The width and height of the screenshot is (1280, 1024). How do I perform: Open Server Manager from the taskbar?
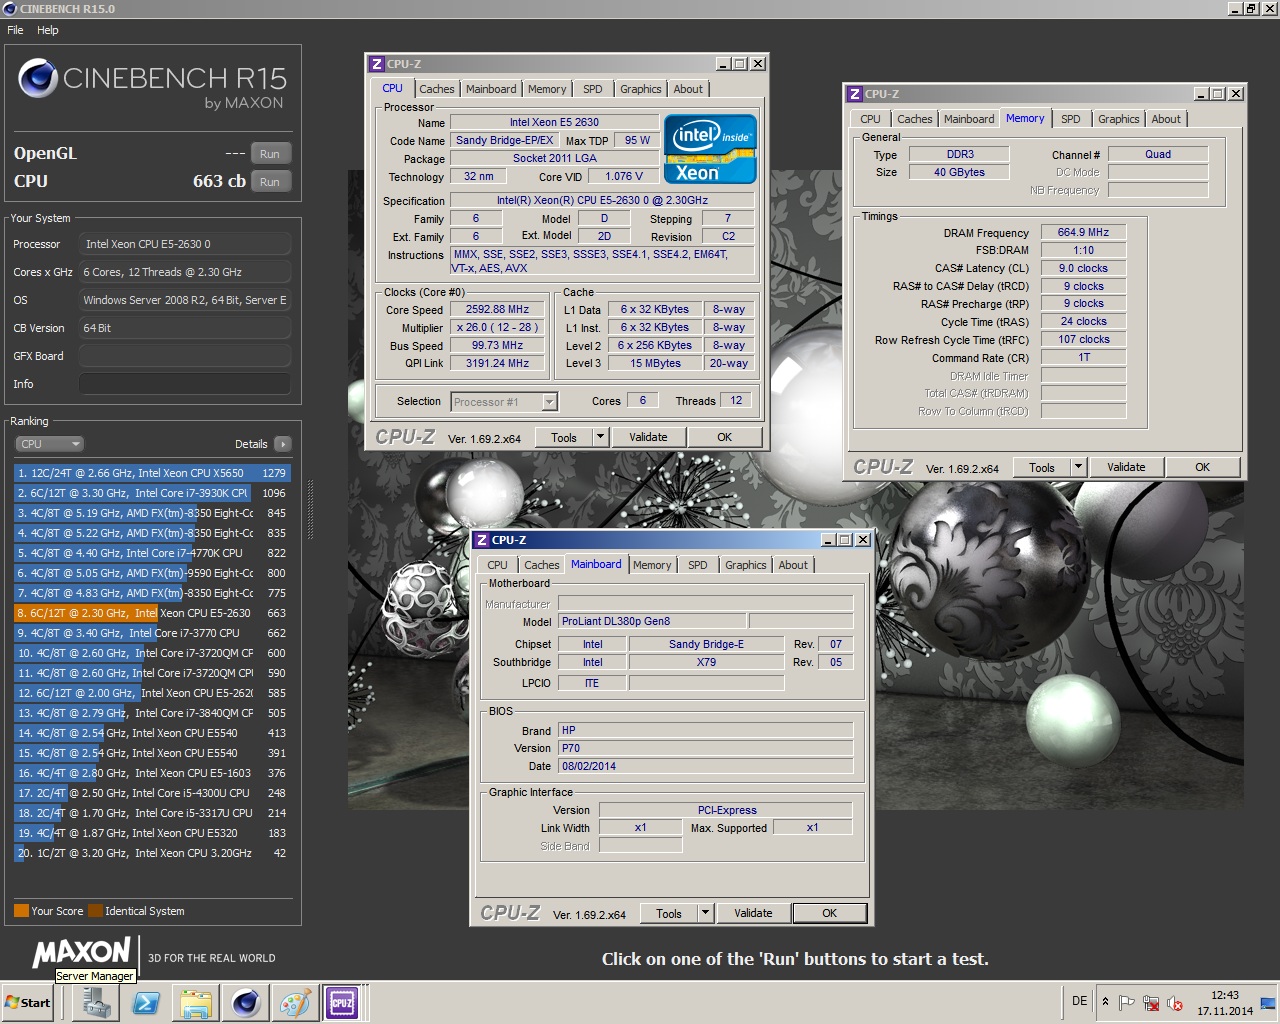(97, 1003)
